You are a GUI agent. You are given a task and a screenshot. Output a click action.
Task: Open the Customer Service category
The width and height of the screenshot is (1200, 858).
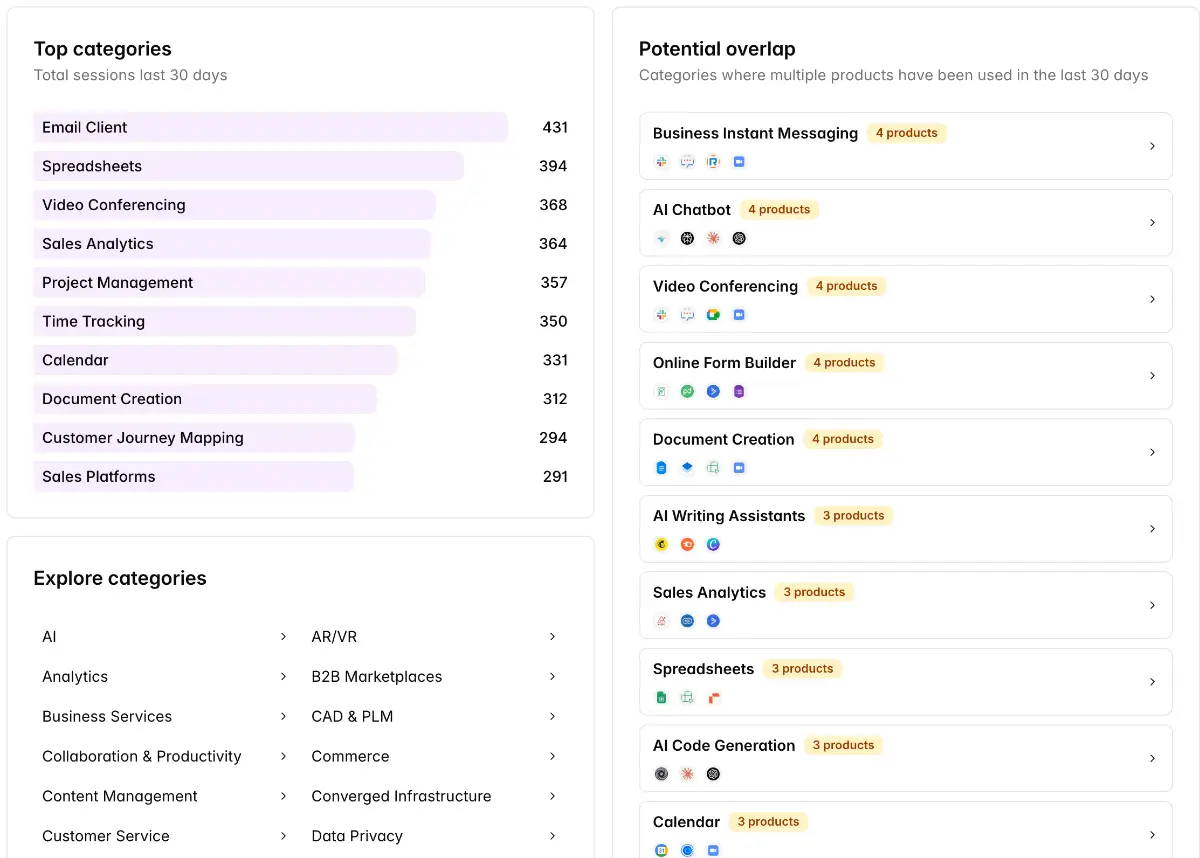click(x=105, y=836)
